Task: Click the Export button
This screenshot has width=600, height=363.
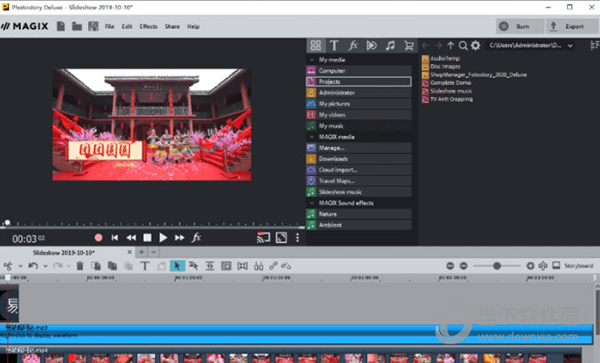Action: coord(572,26)
